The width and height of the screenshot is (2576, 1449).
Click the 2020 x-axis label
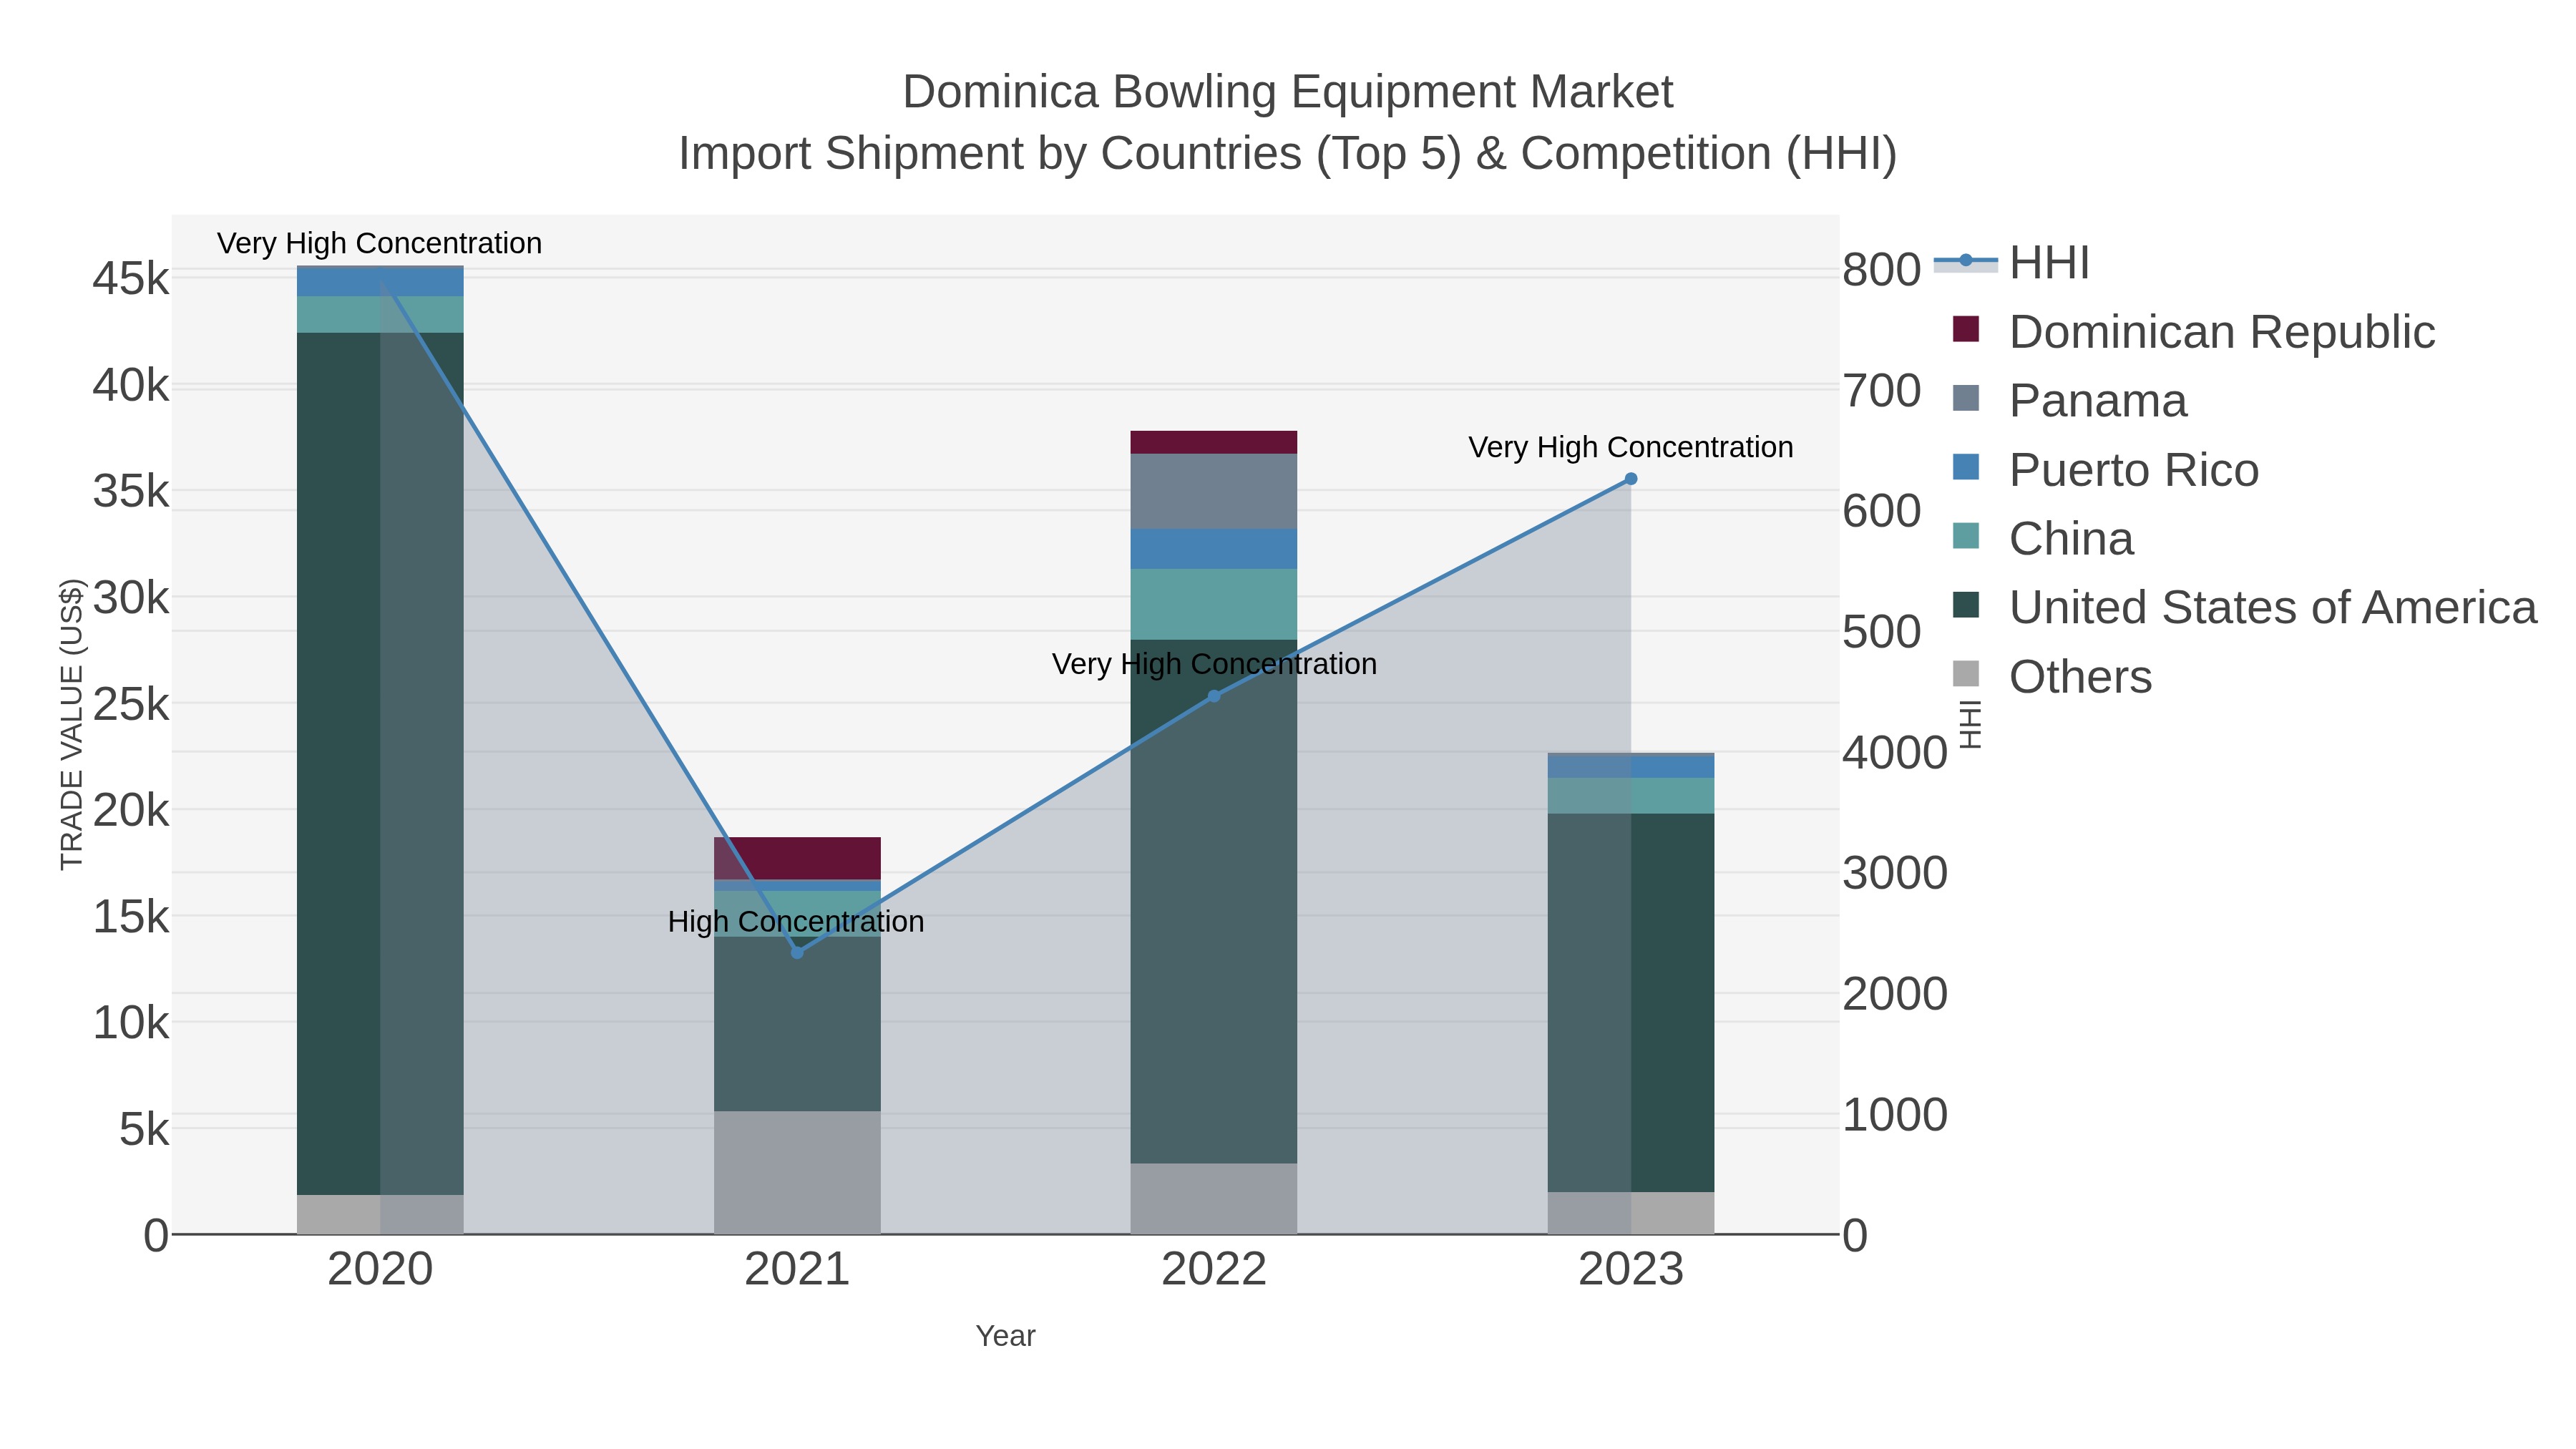(x=380, y=1270)
